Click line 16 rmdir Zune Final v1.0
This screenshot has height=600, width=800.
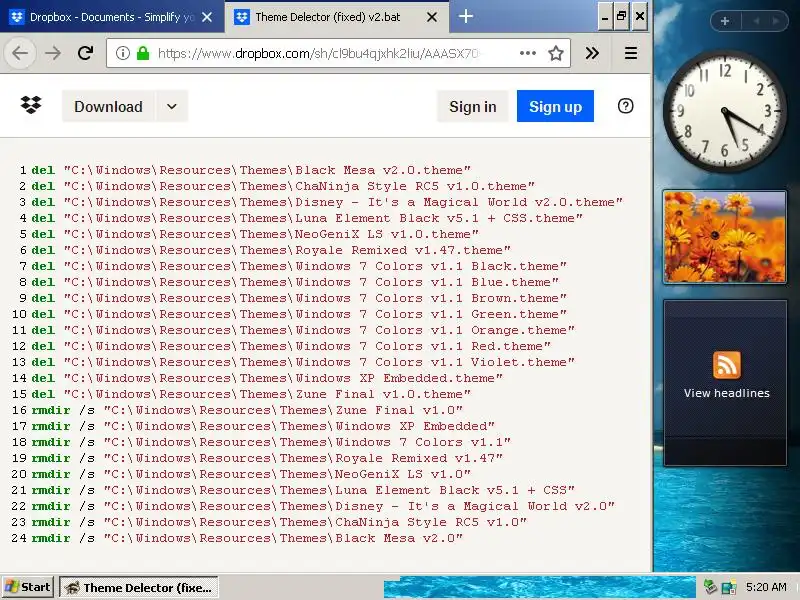pyautogui.click(x=247, y=410)
